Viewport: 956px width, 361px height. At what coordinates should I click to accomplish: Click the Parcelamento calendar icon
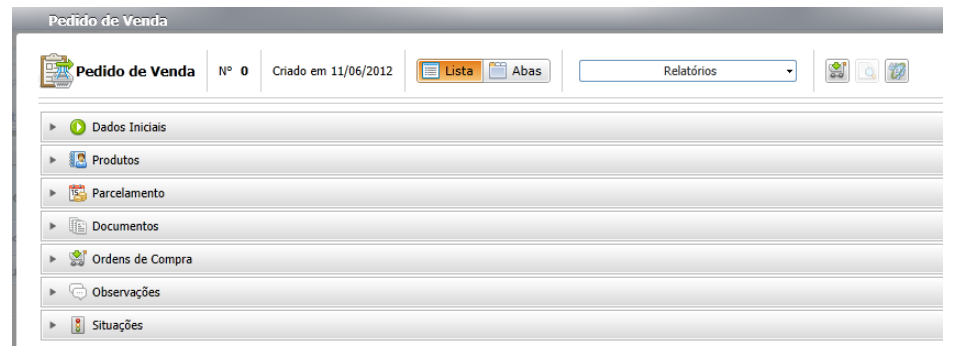[x=77, y=193]
